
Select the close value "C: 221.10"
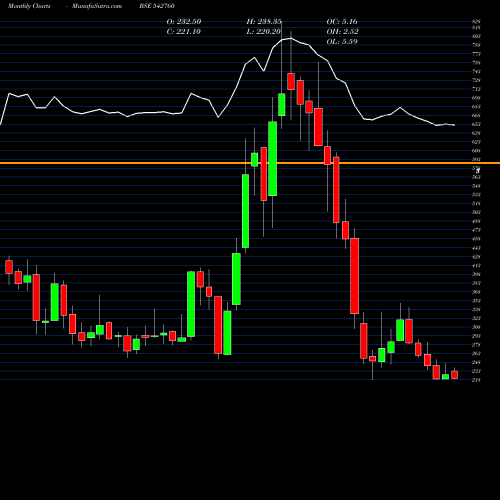point(184,32)
